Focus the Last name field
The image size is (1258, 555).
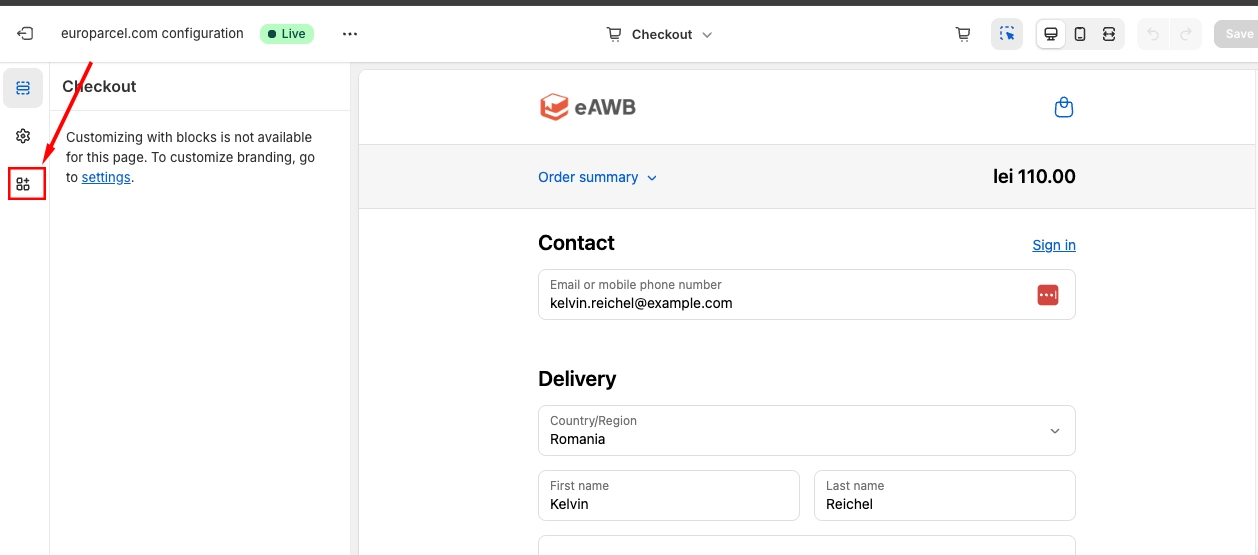pos(944,495)
